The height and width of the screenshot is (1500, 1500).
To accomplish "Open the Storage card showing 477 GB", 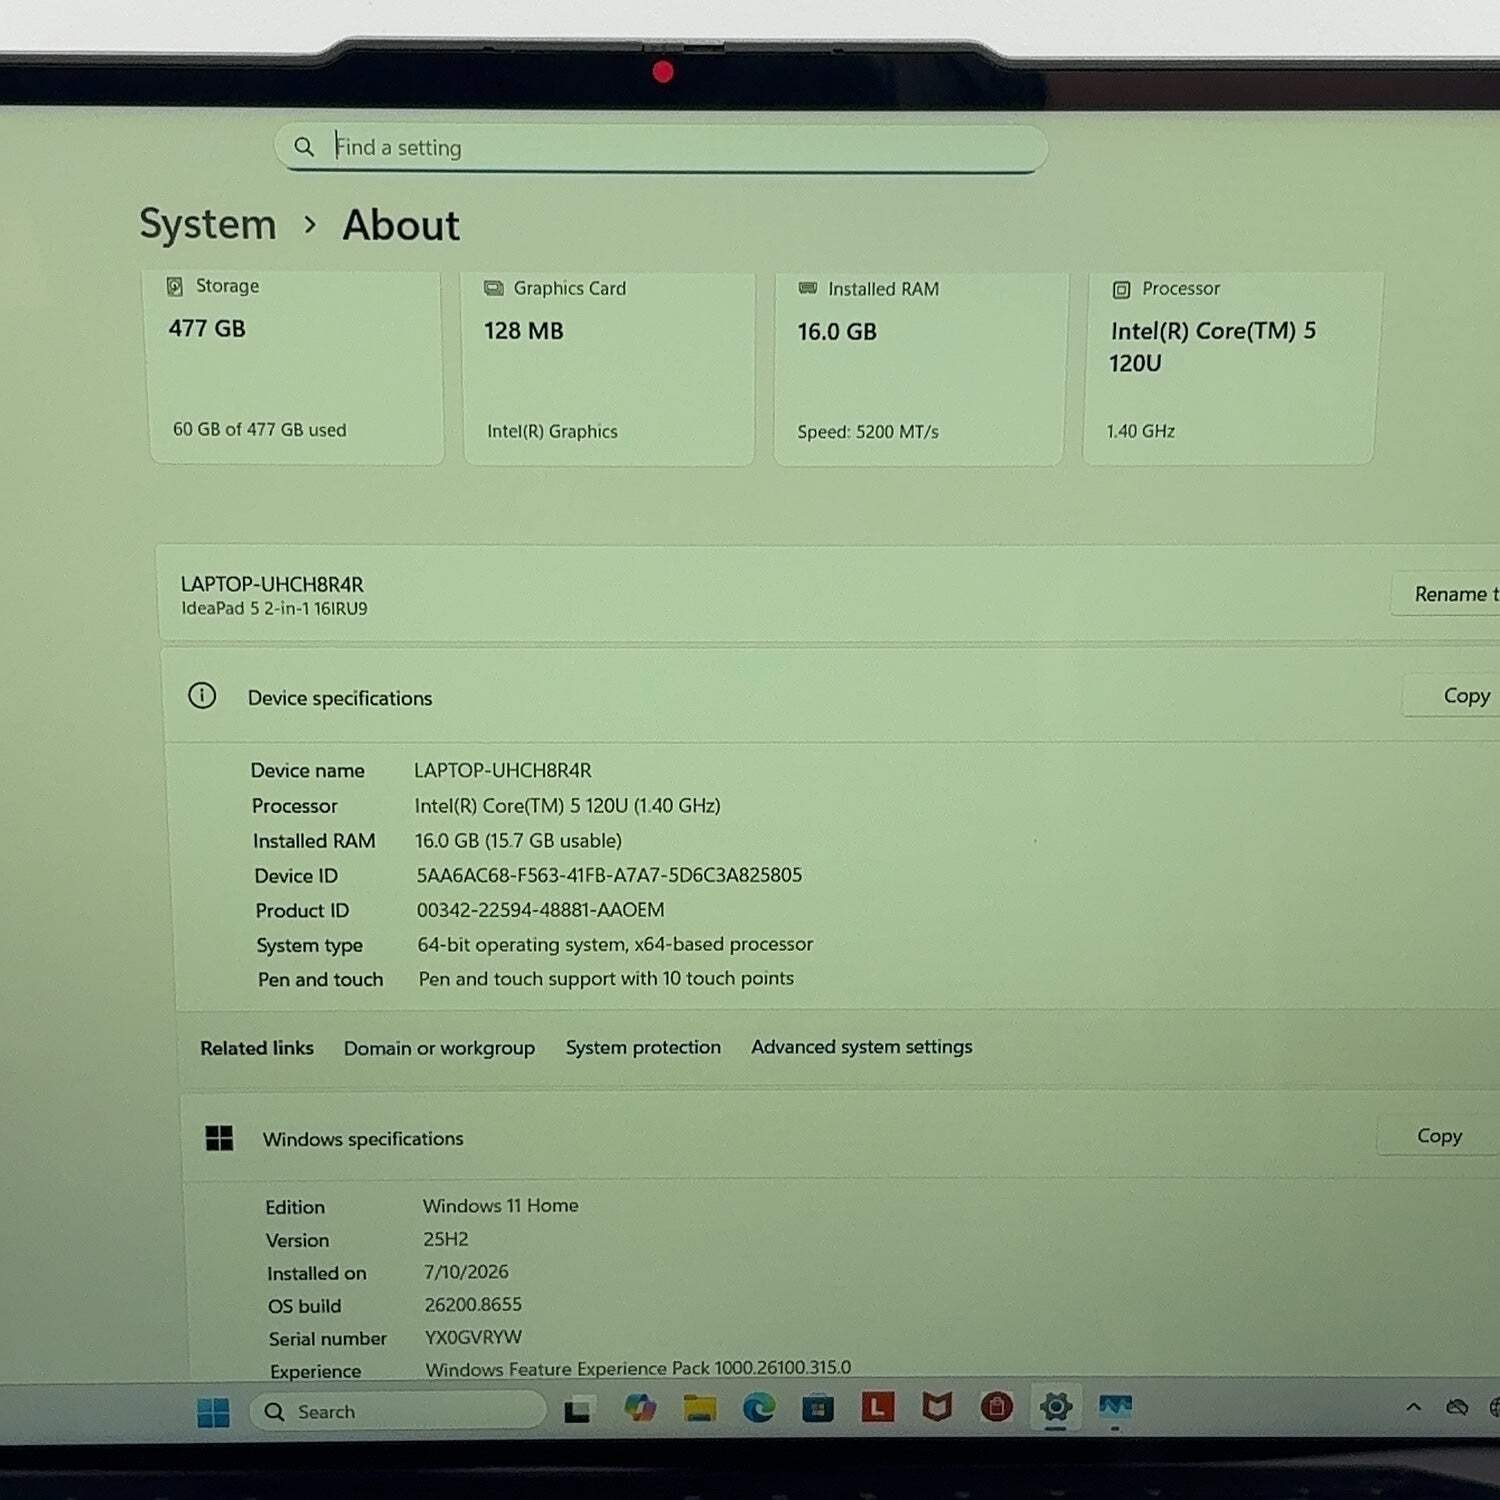I will click(296, 366).
